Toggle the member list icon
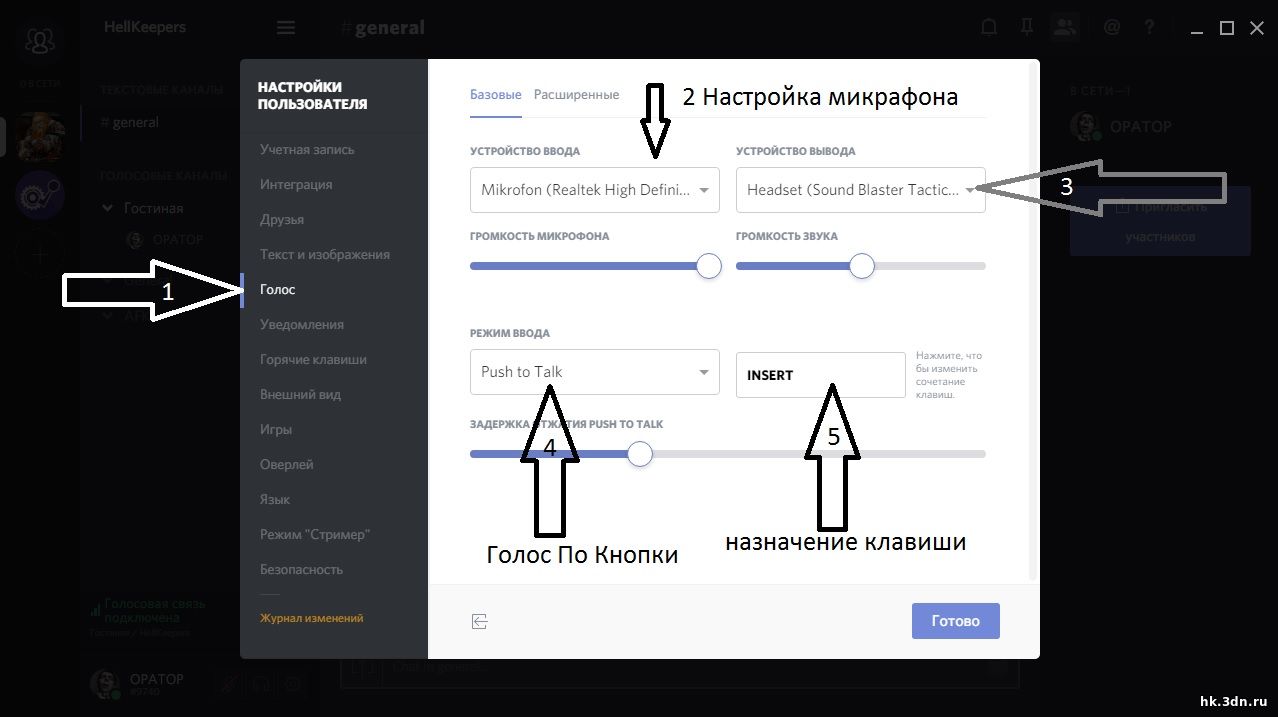1278x717 pixels. pos(1066,28)
